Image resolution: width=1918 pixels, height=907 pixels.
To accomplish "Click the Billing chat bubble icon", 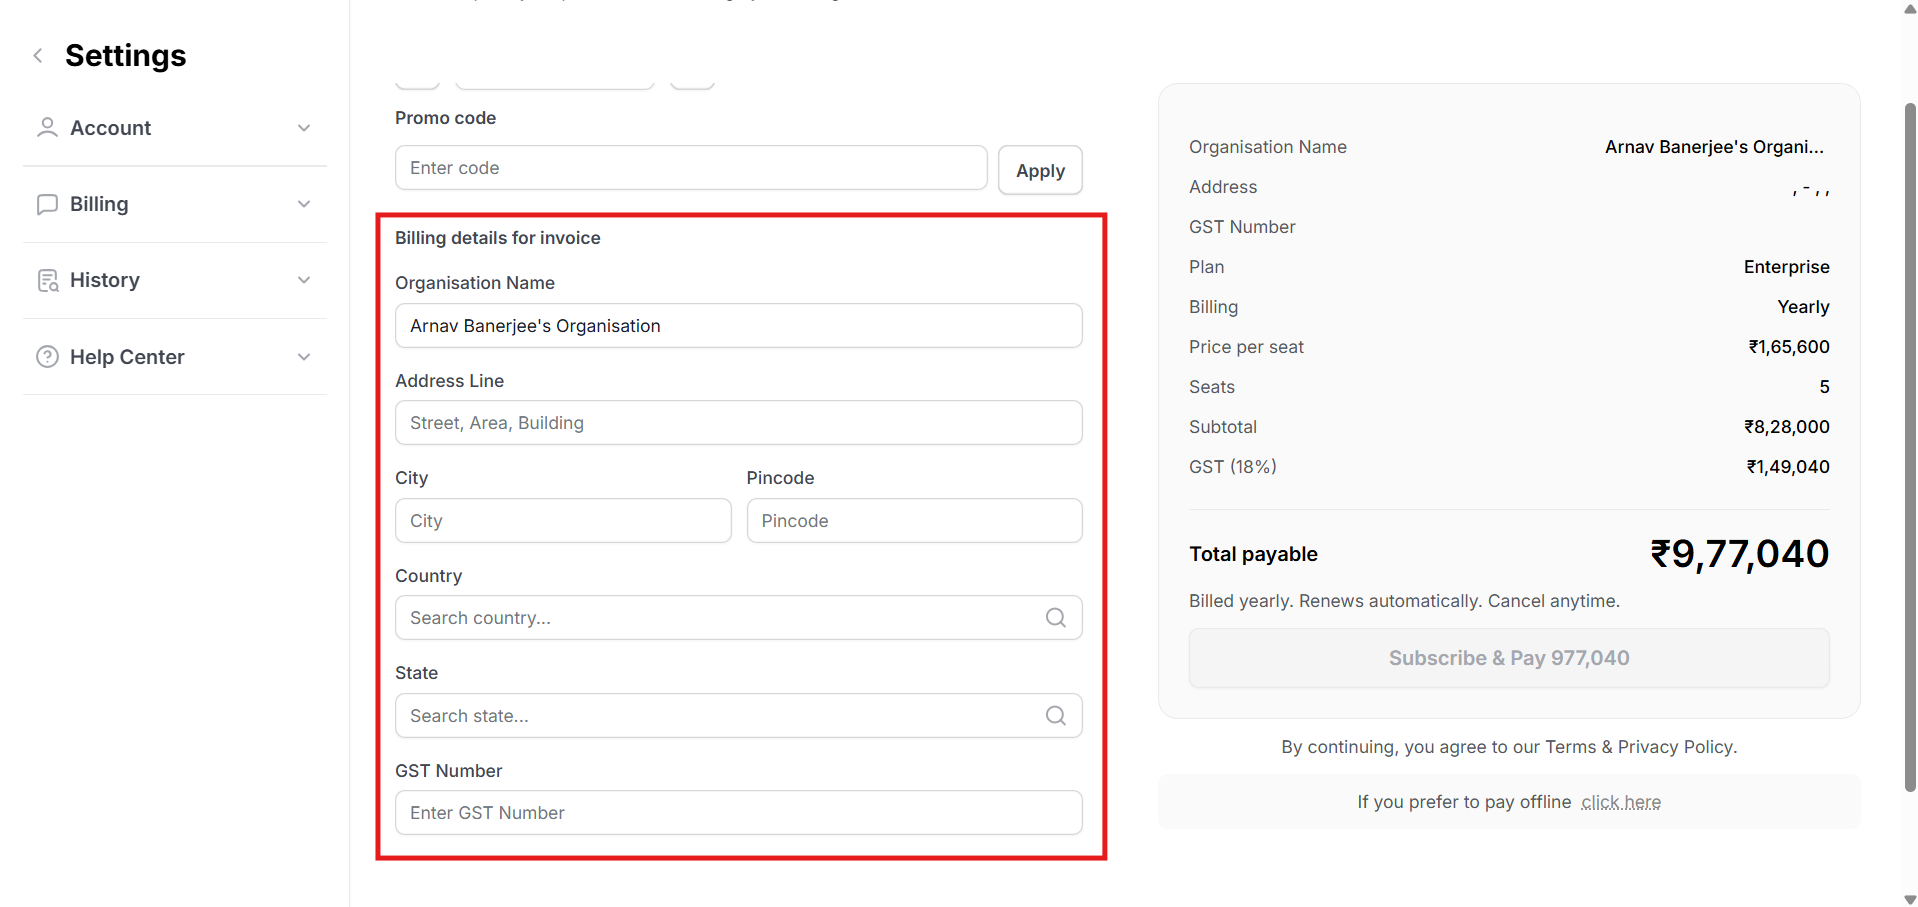I will pos(47,204).
